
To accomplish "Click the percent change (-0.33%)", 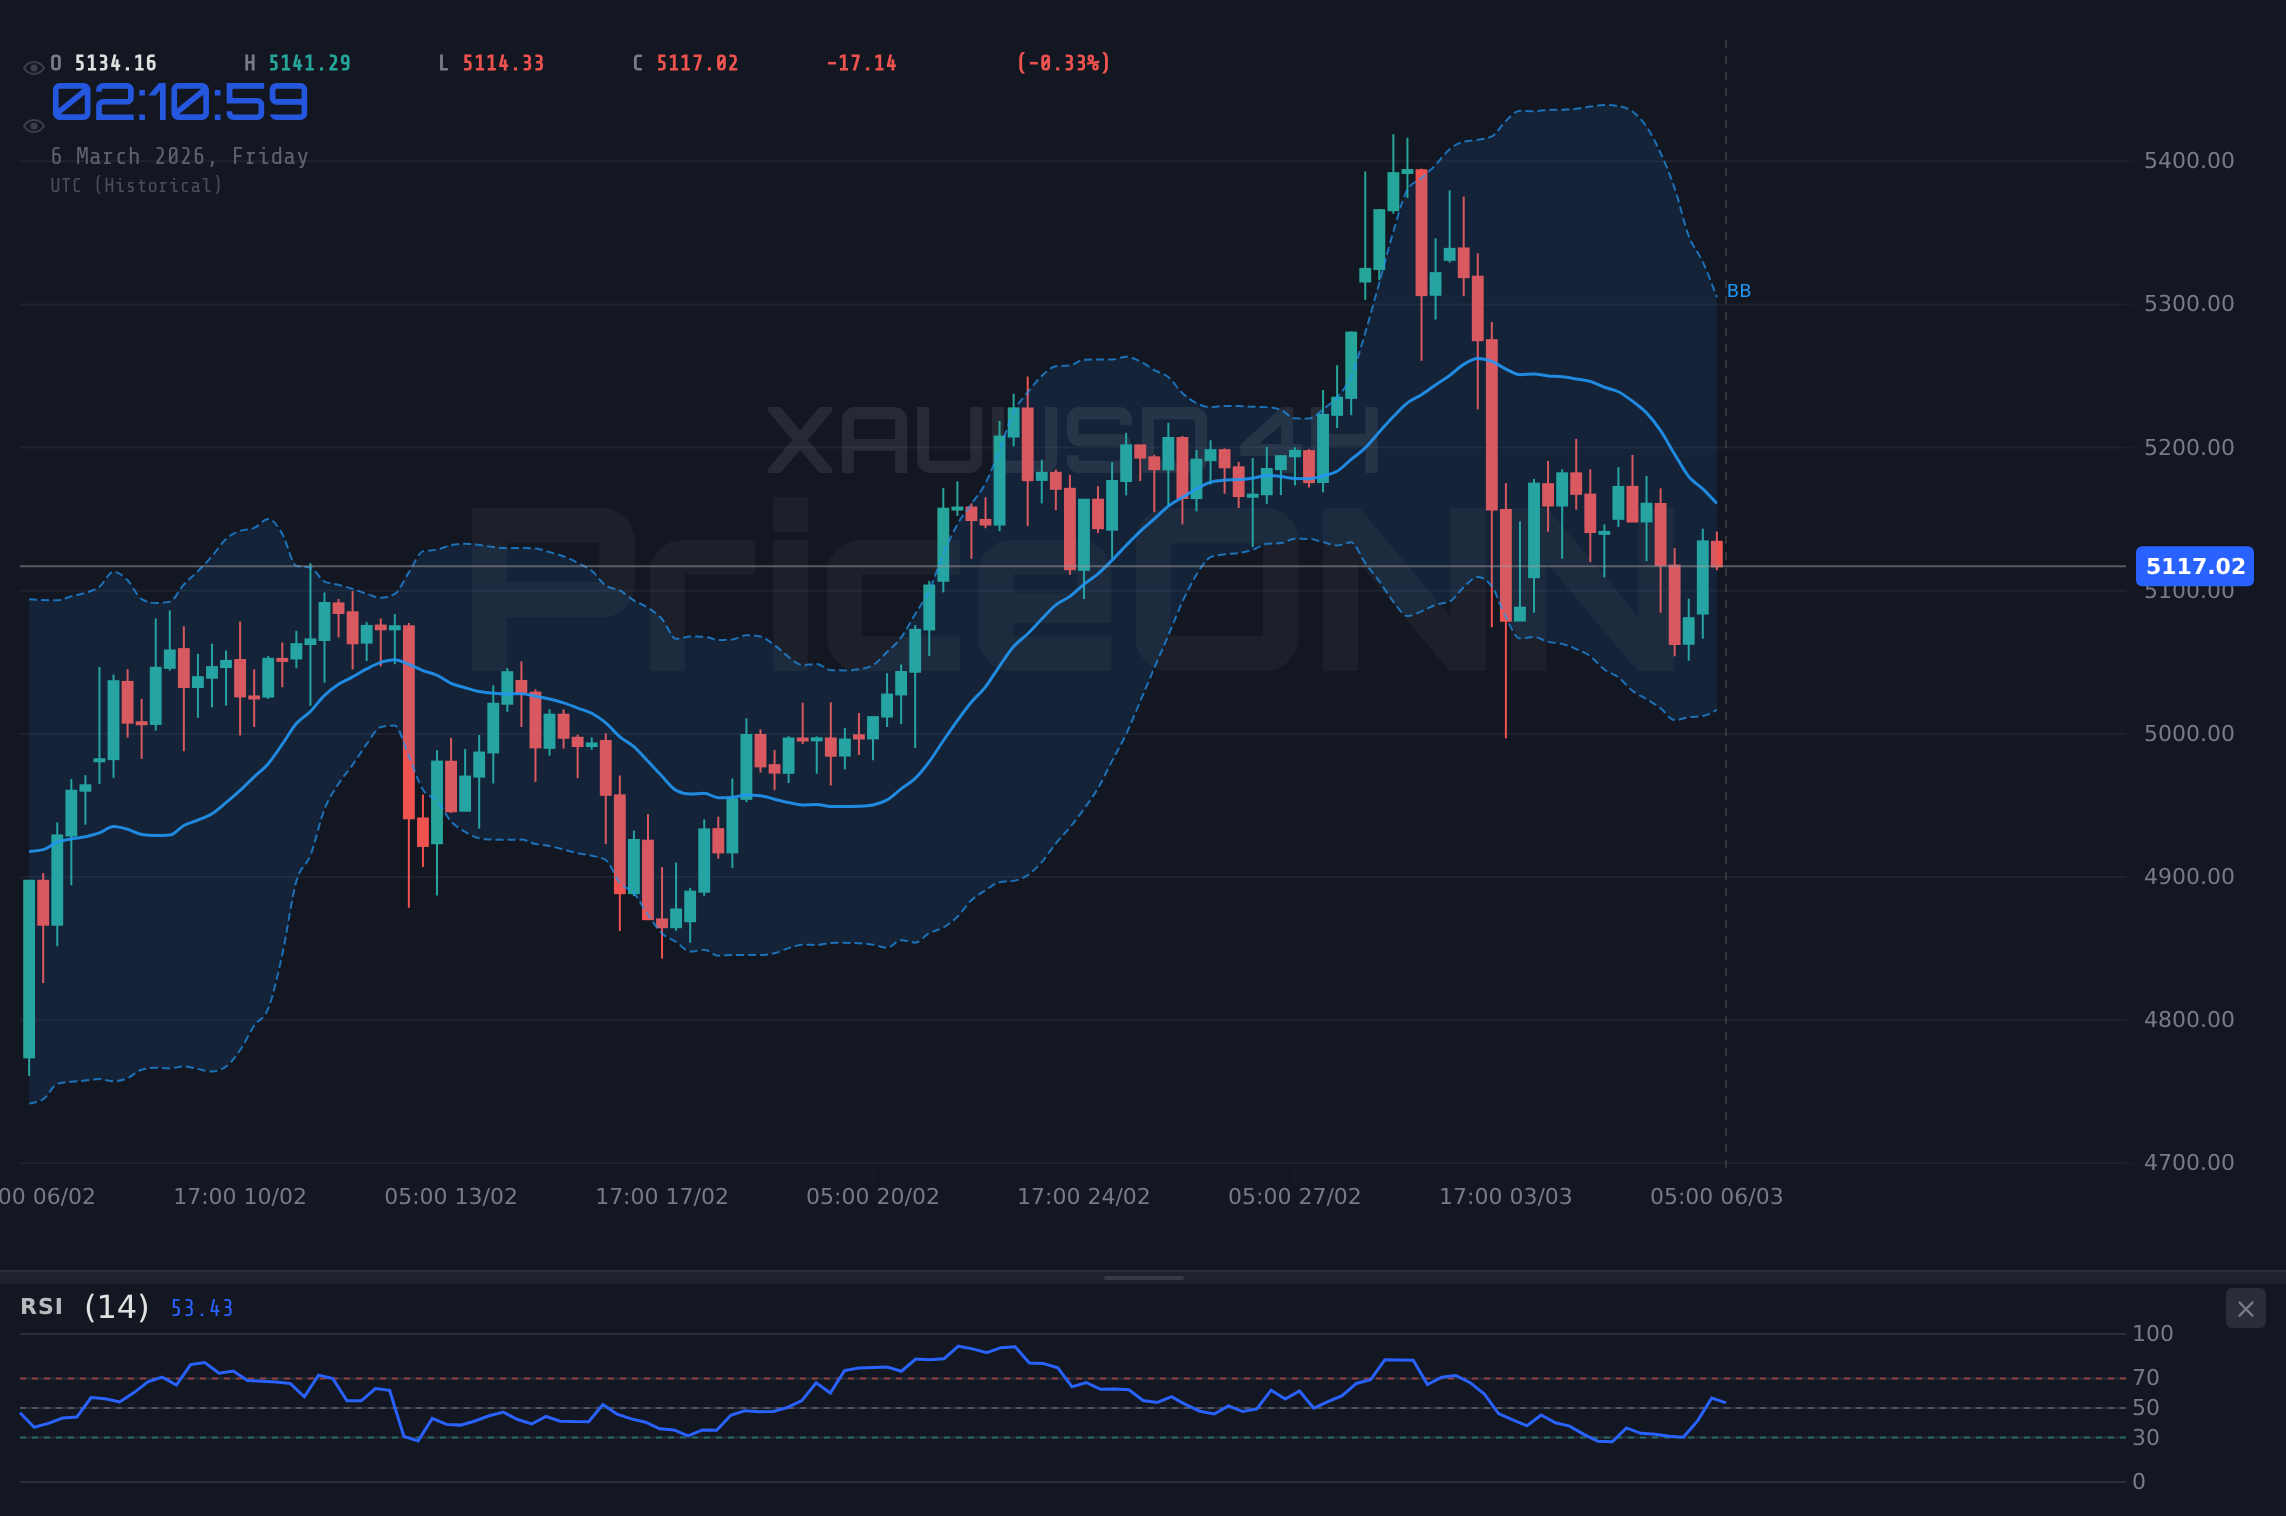I will [1064, 64].
